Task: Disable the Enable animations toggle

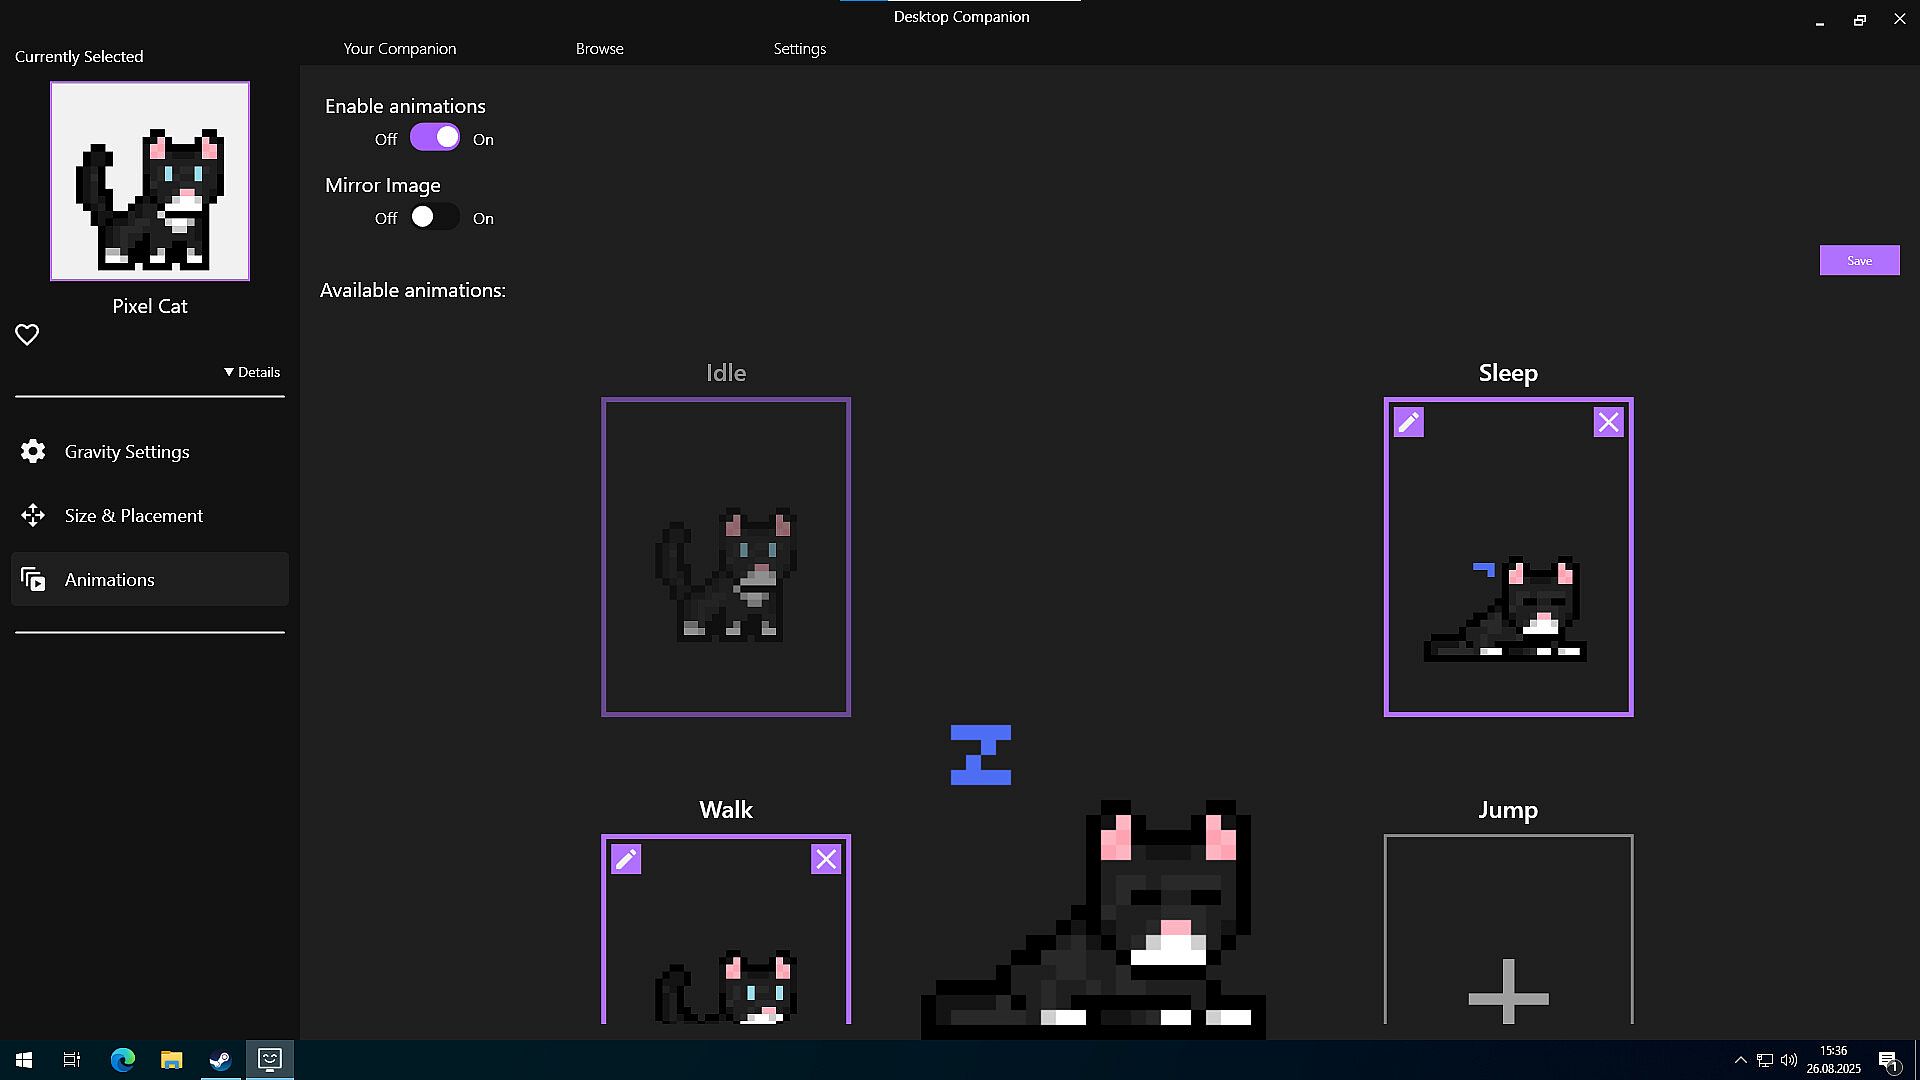Action: [x=435, y=138]
